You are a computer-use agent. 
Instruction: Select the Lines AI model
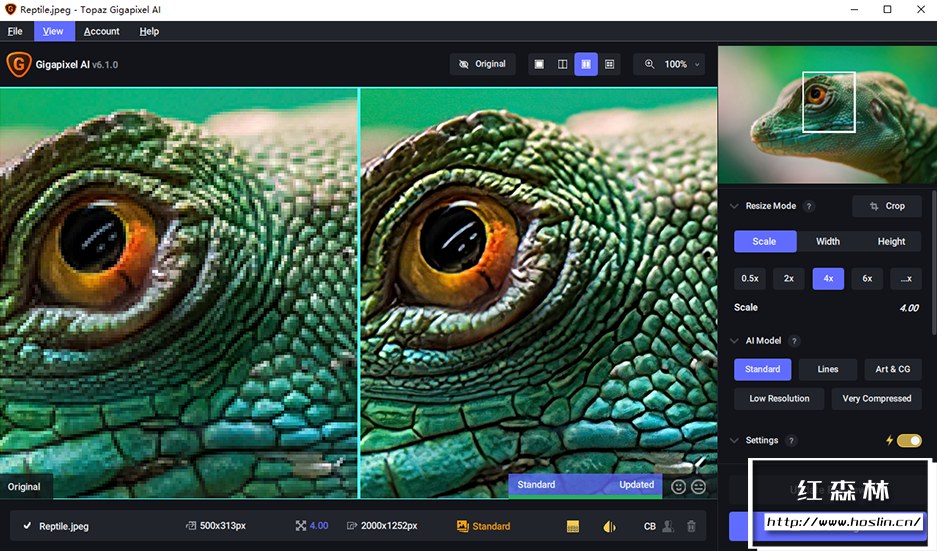[x=828, y=369]
